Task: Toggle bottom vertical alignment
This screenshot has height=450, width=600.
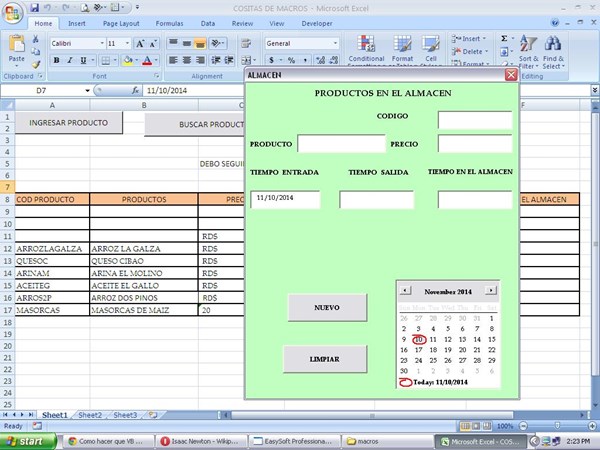Action: coord(200,44)
